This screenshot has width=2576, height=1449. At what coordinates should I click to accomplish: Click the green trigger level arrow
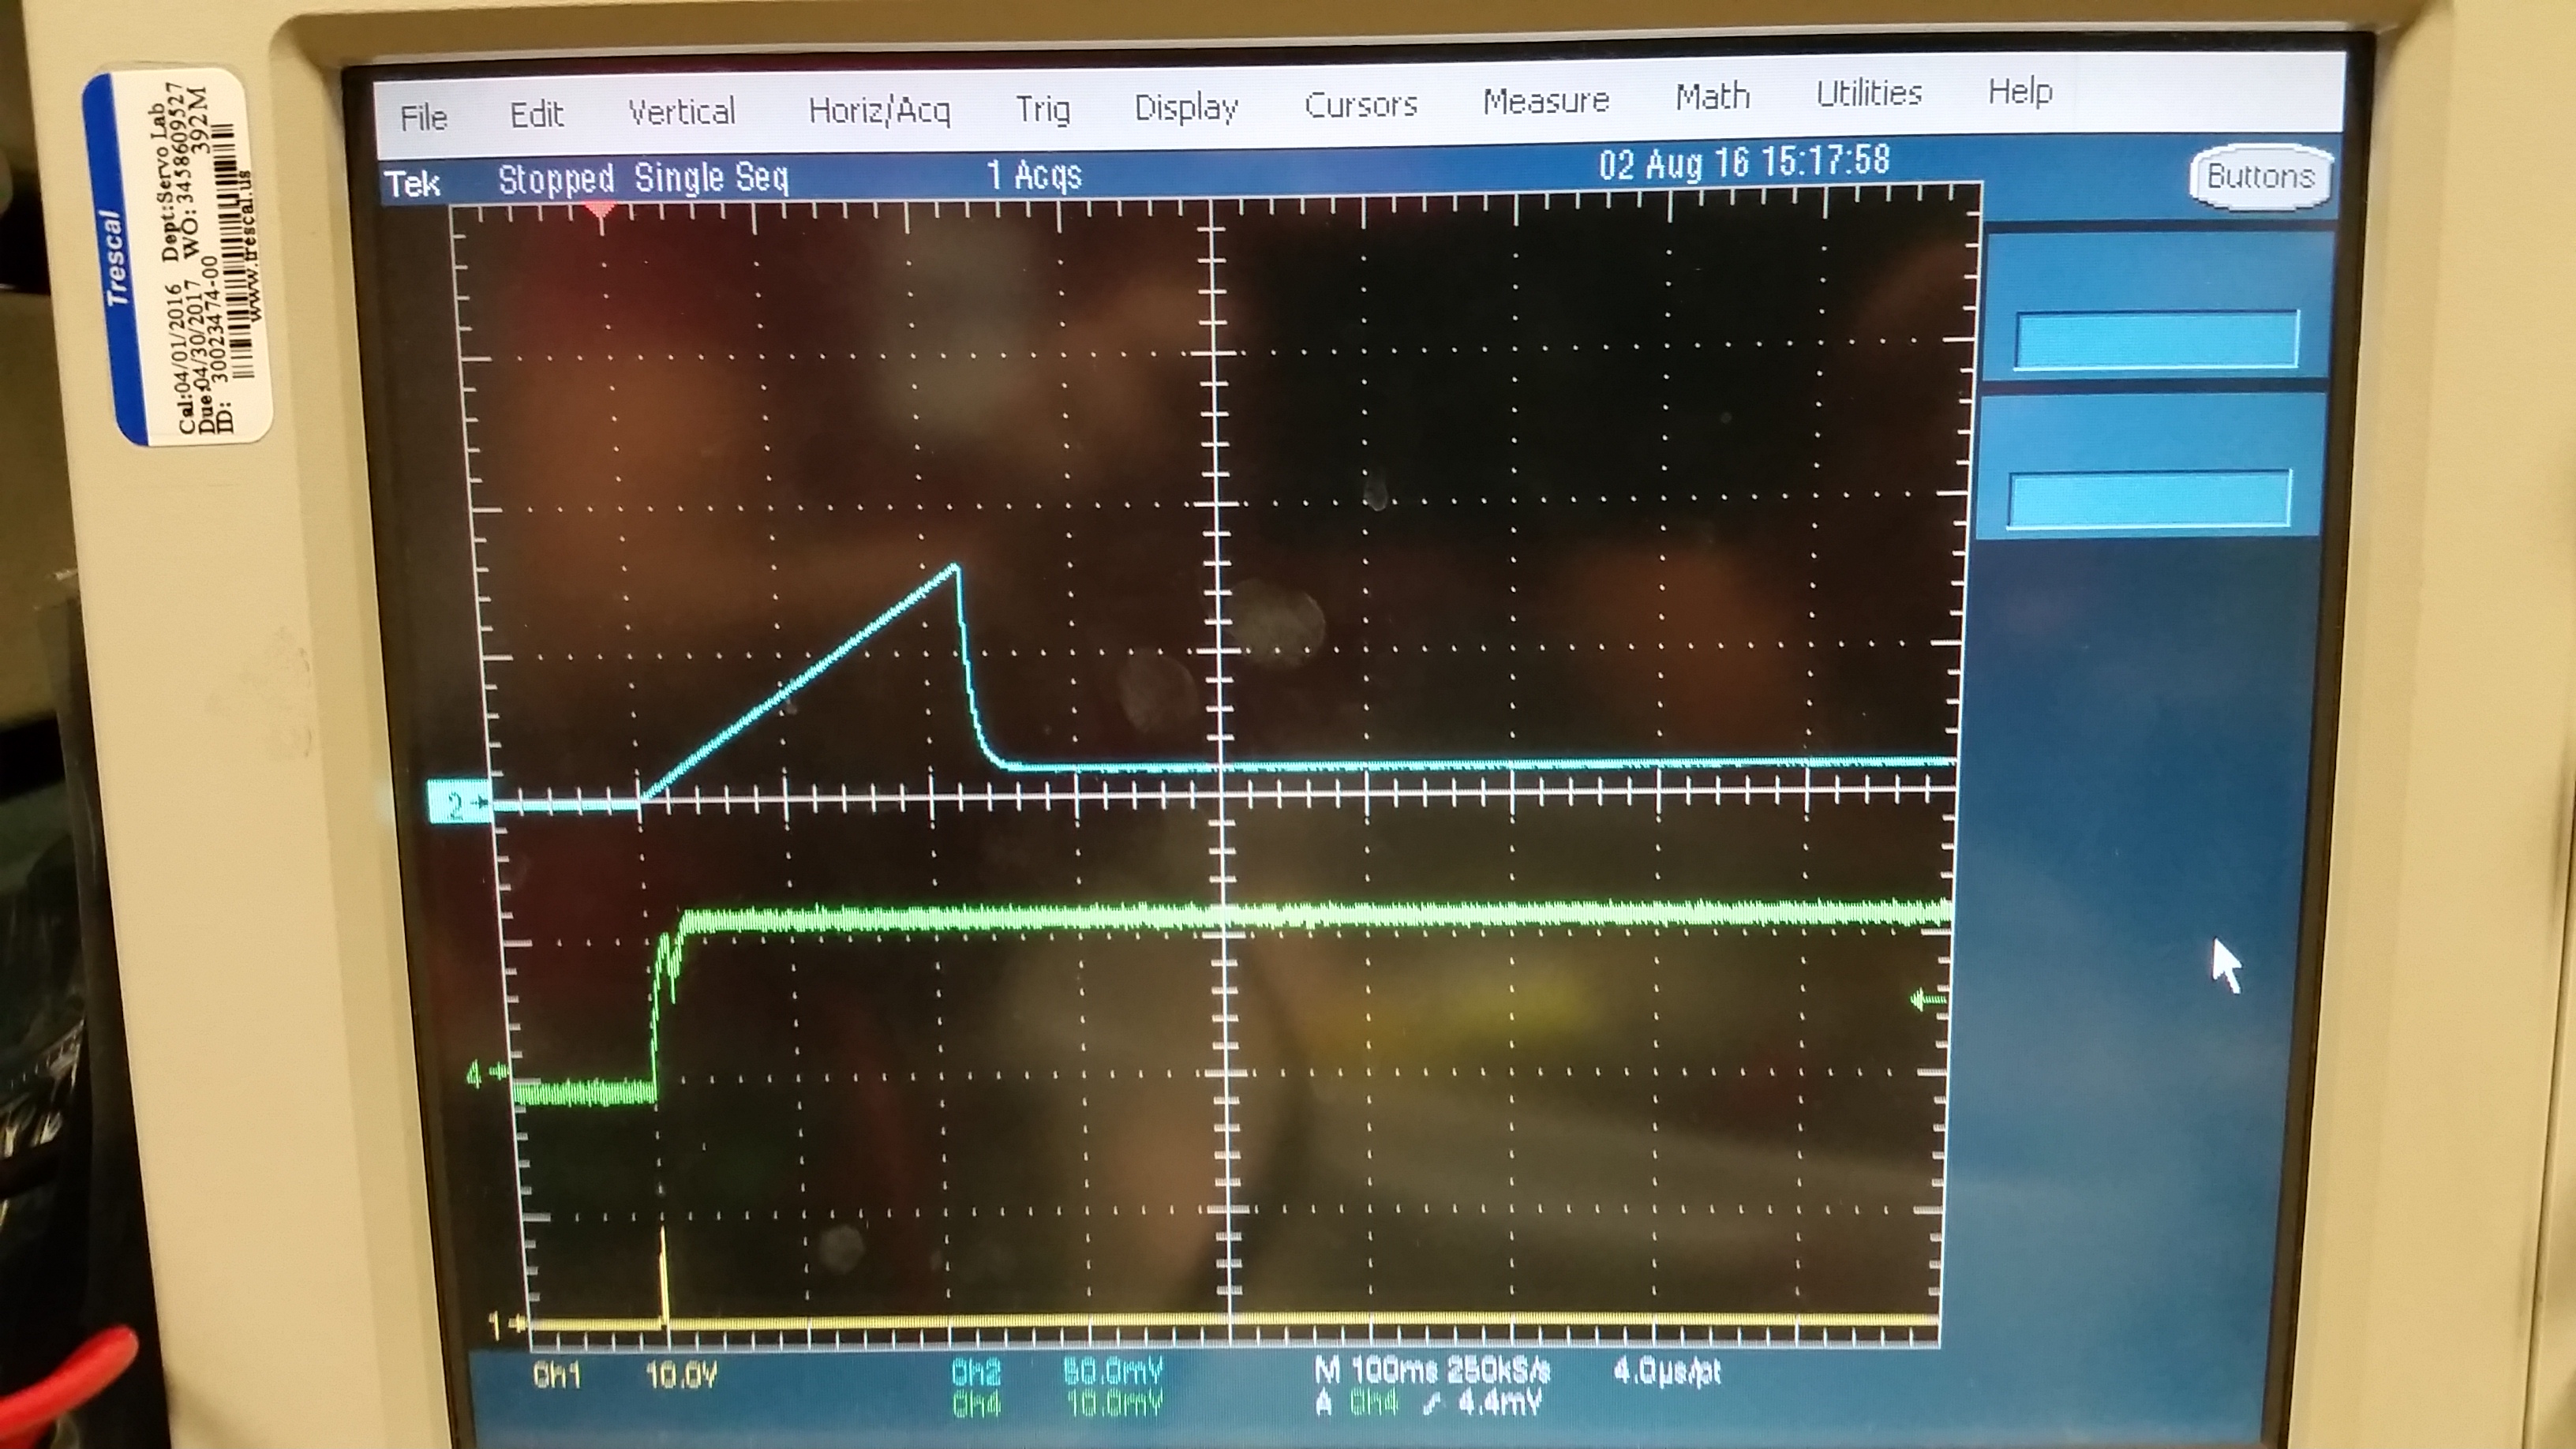1928,999
